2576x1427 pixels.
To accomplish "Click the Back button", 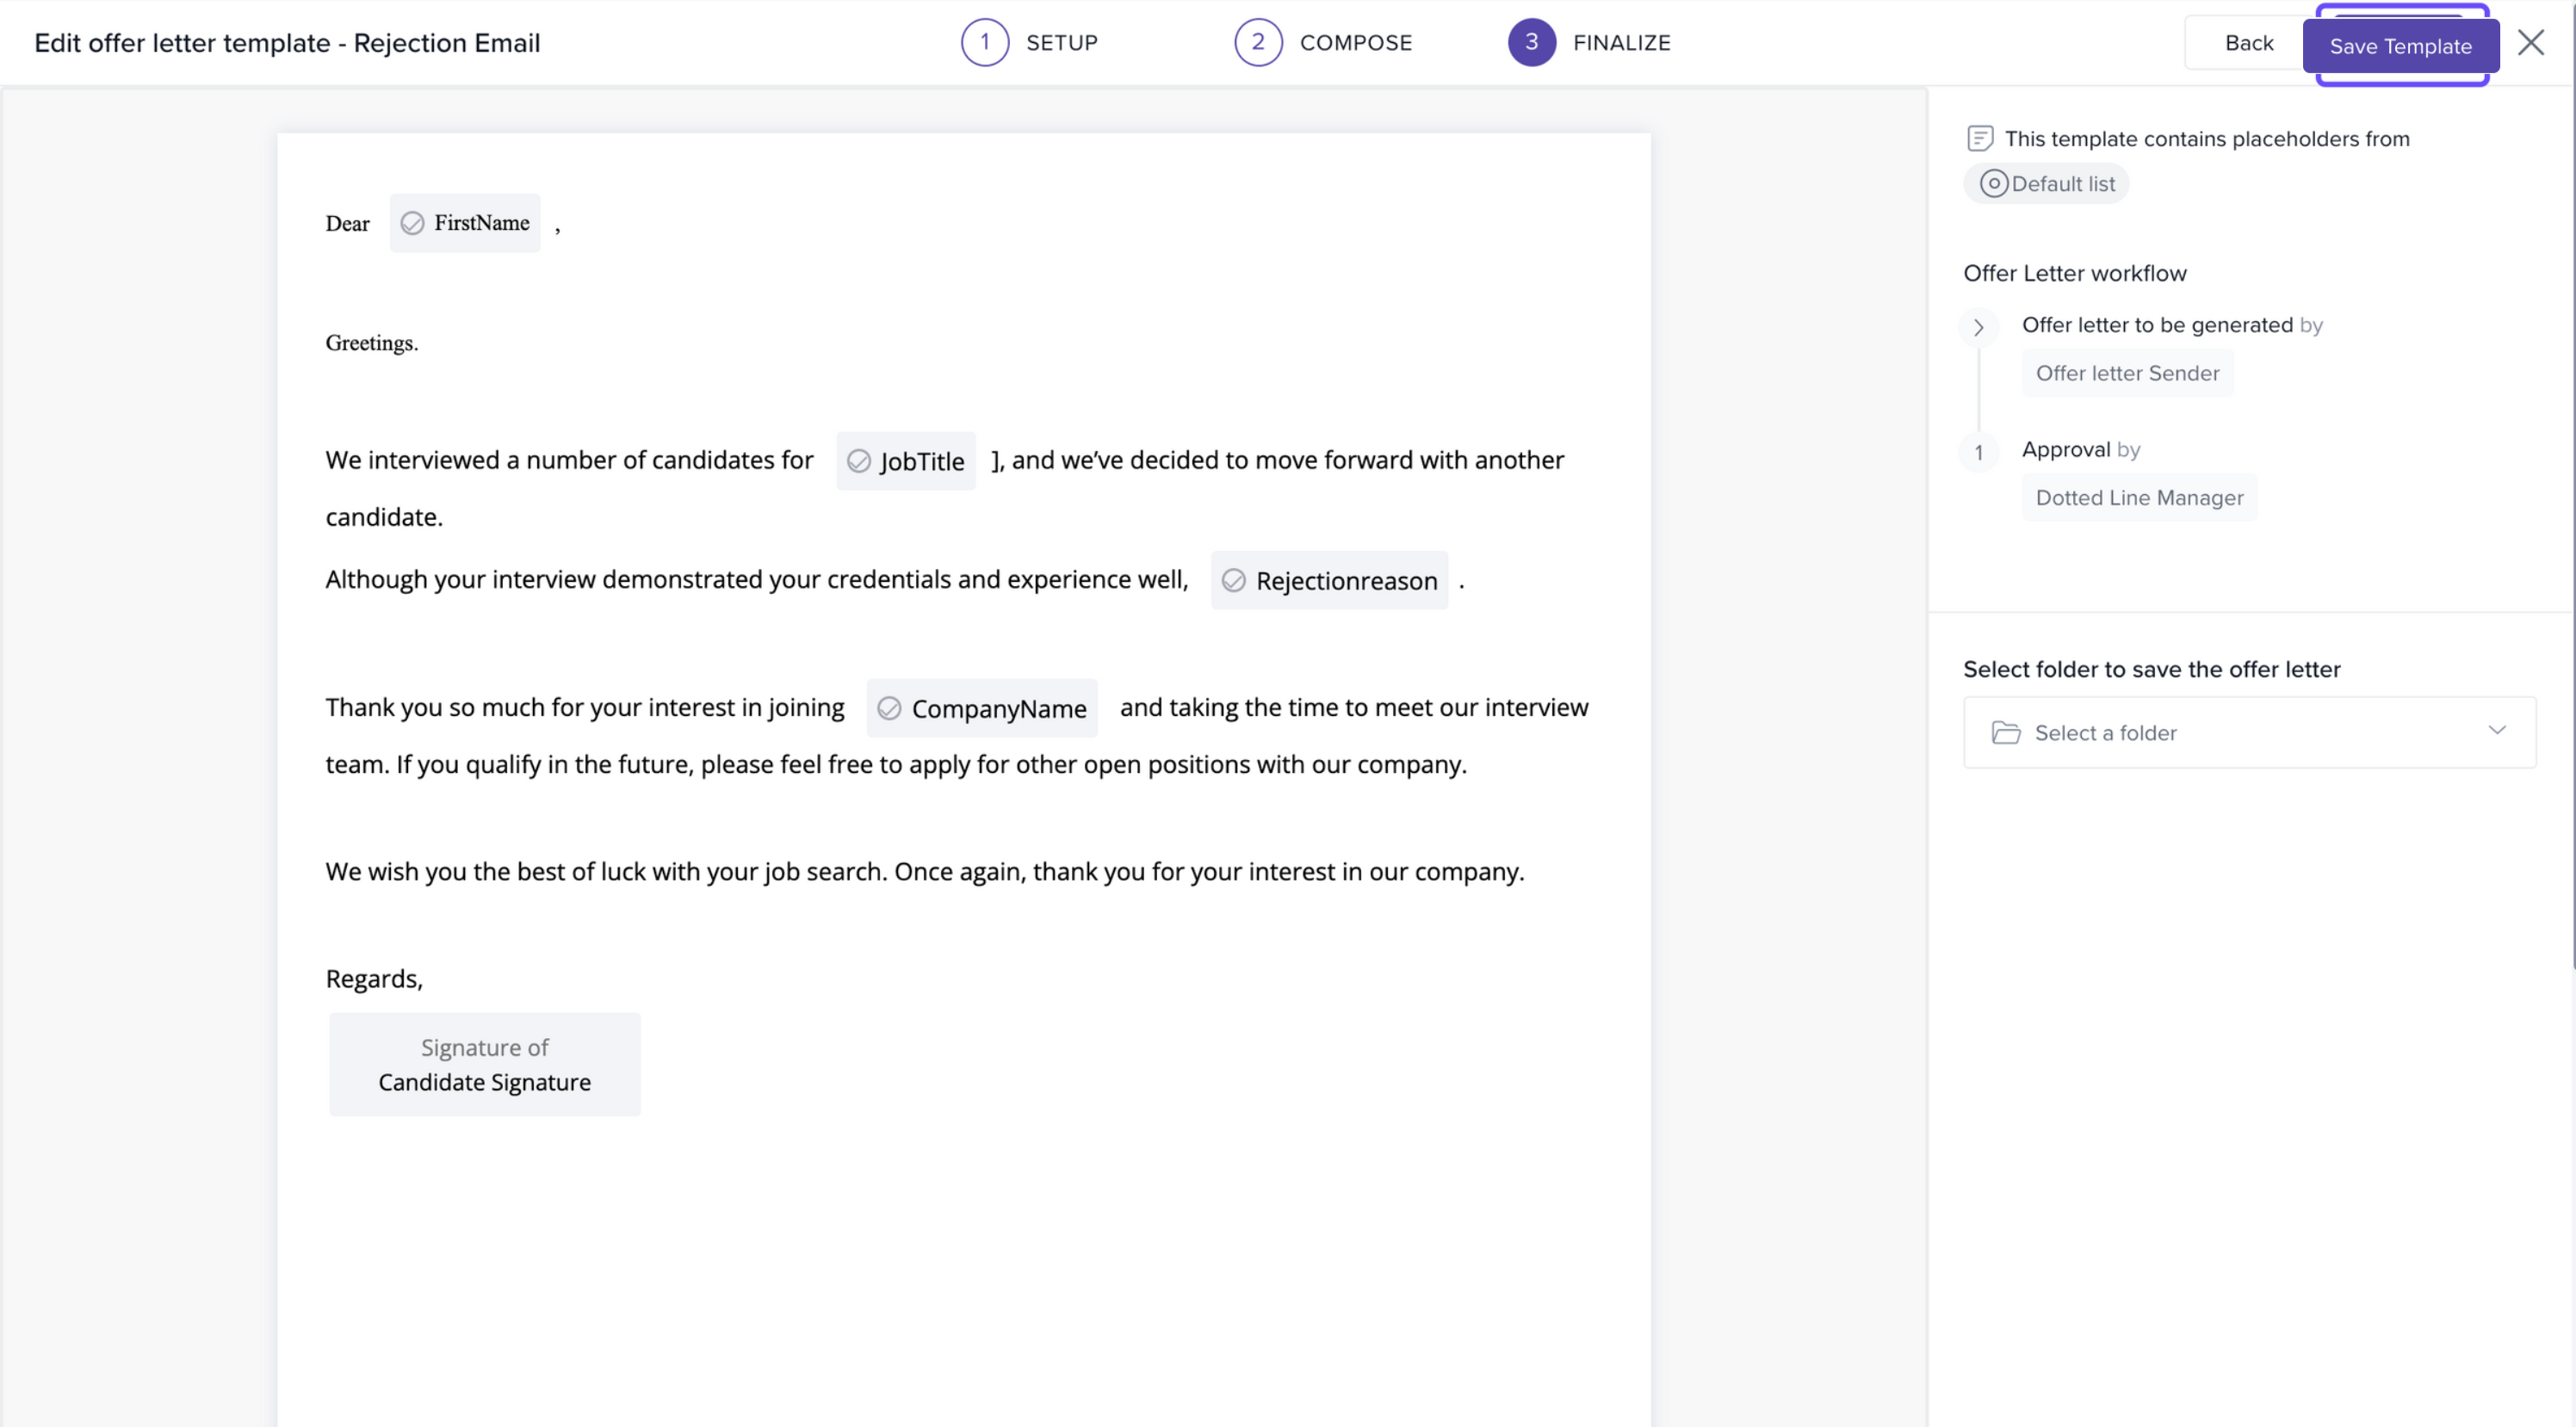I will coord(2248,43).
